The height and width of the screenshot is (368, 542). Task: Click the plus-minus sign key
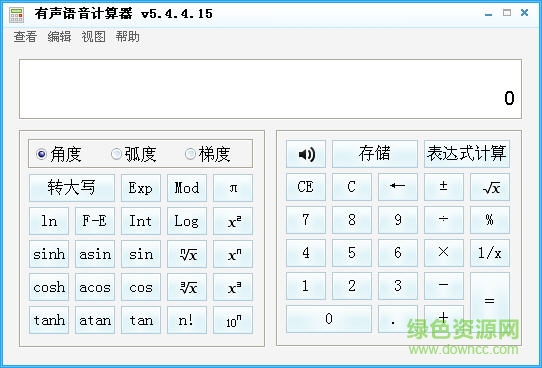tap(444, 187)
